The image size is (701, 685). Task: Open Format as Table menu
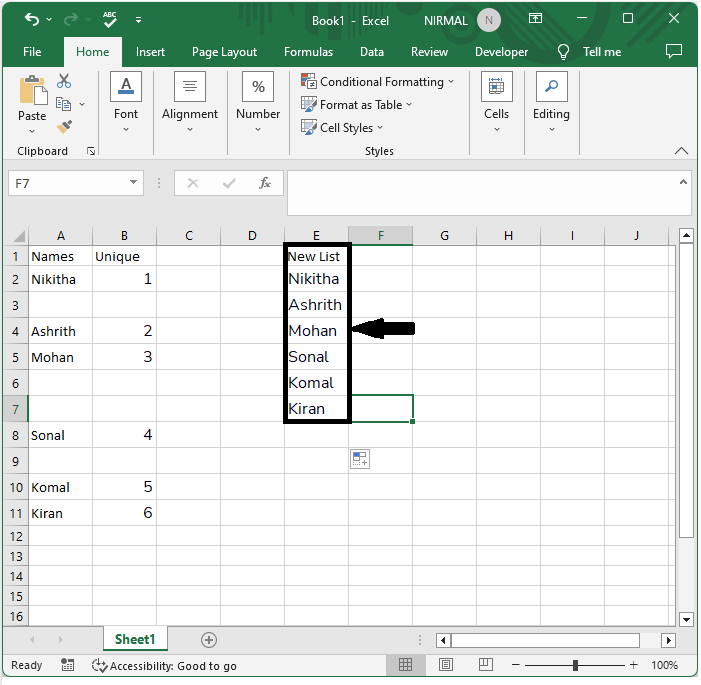point(356,105)
